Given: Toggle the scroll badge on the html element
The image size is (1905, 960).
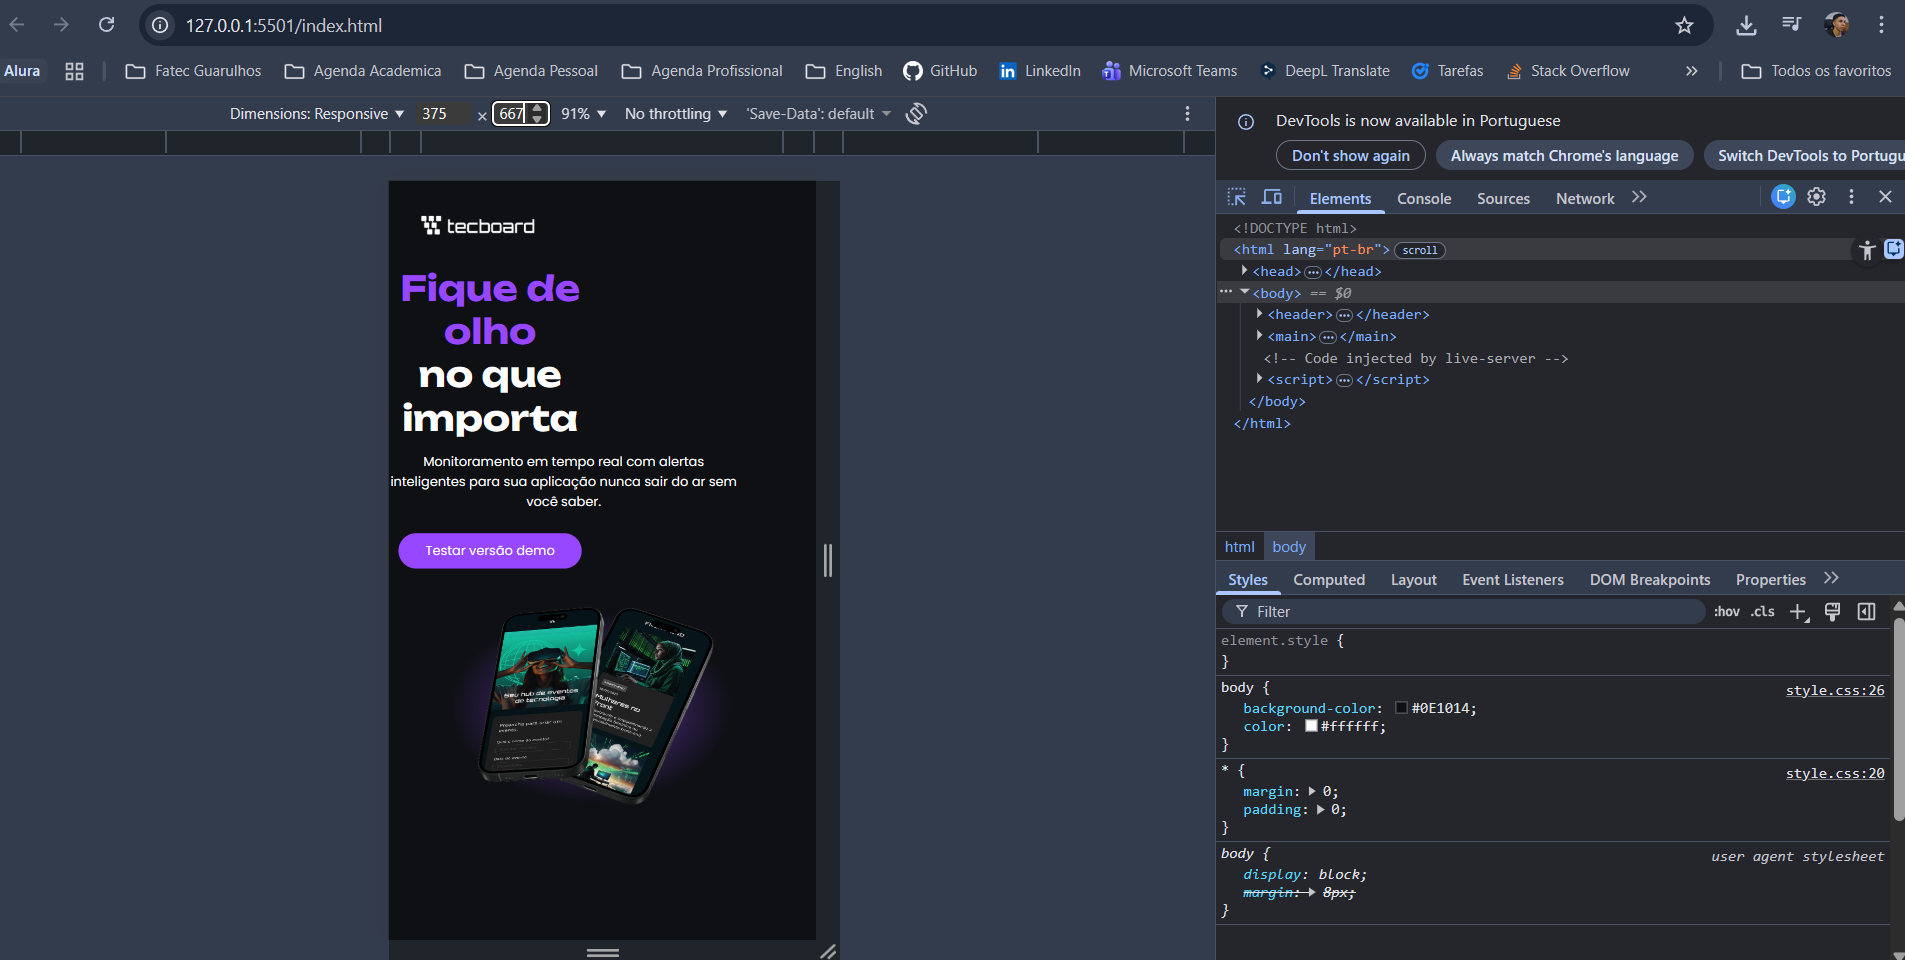Looking at the screenshot, I should pos(1419,250).
